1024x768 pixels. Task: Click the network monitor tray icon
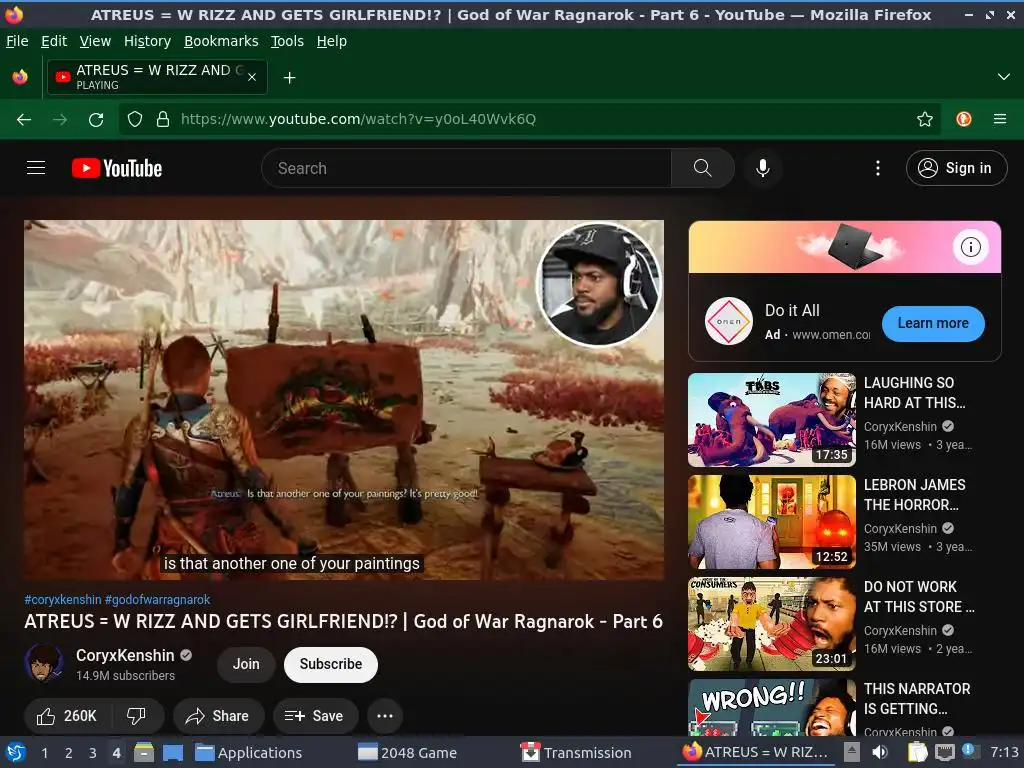[944, 752]
